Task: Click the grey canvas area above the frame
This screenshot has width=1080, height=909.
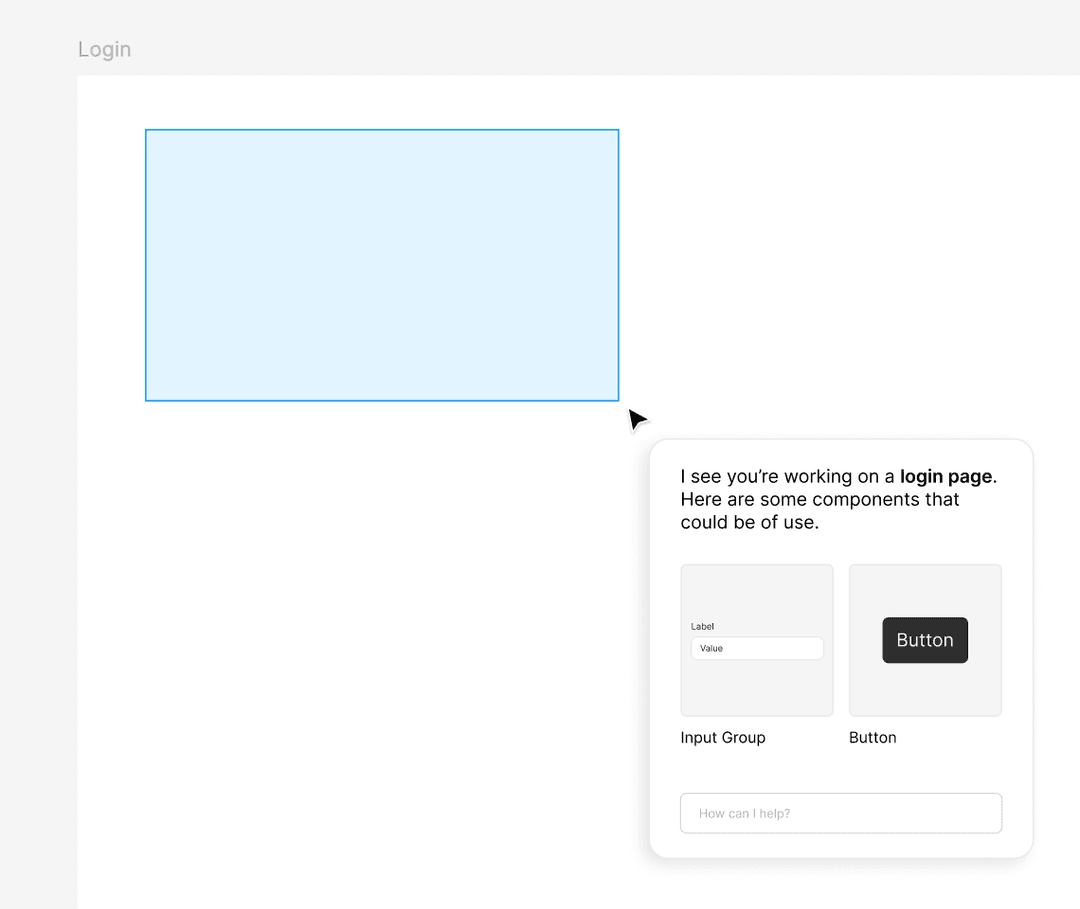Action: click(x=600, y=35)
